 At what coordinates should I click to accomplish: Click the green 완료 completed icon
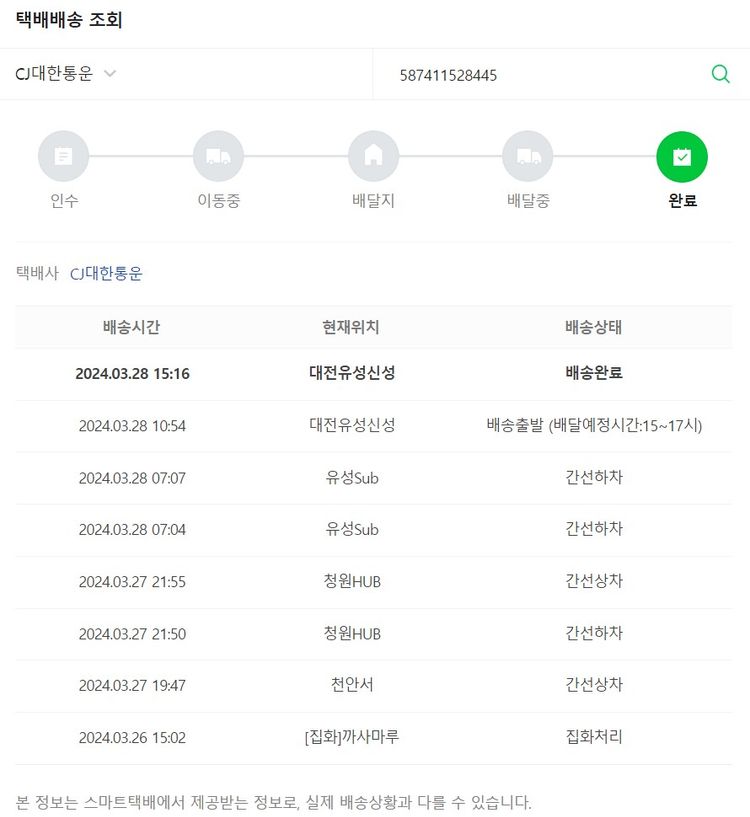682,156
